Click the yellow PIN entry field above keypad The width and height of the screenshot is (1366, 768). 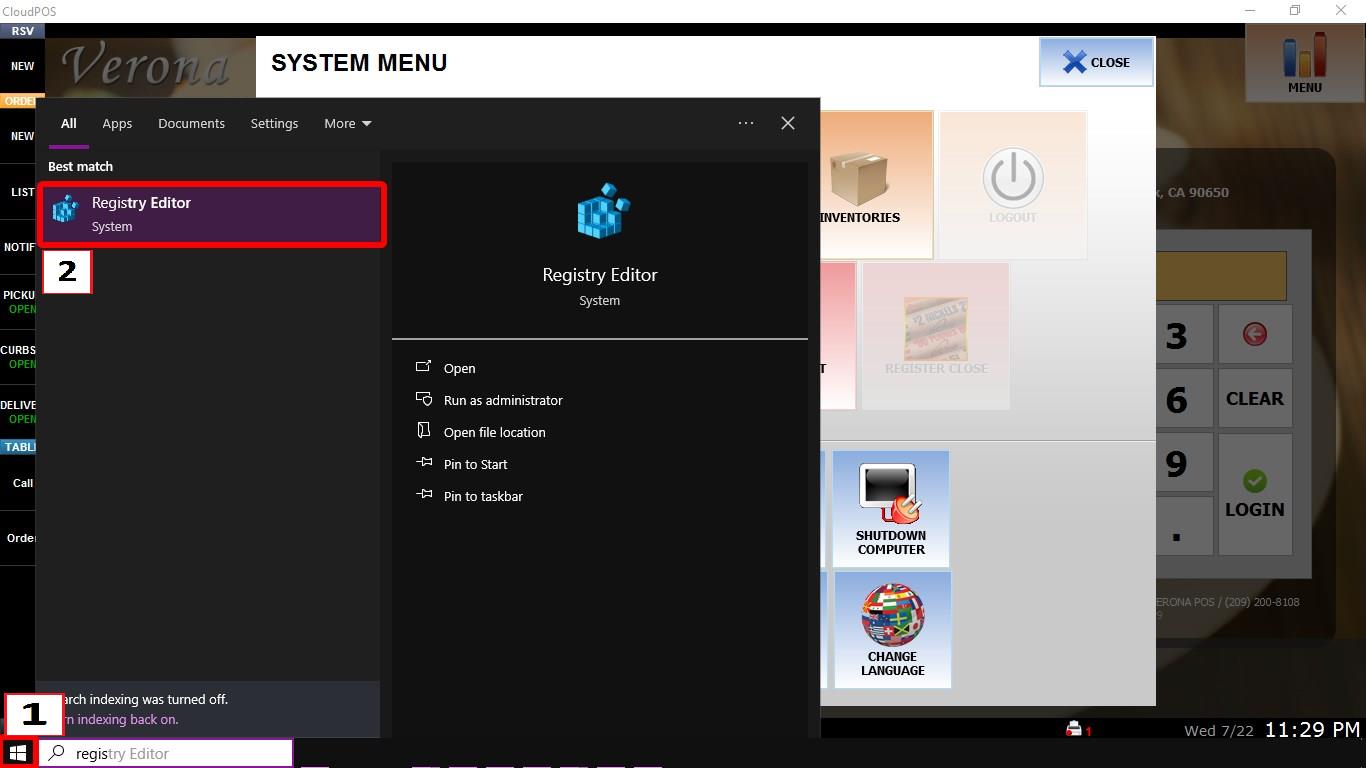[x=1220, y=276]
